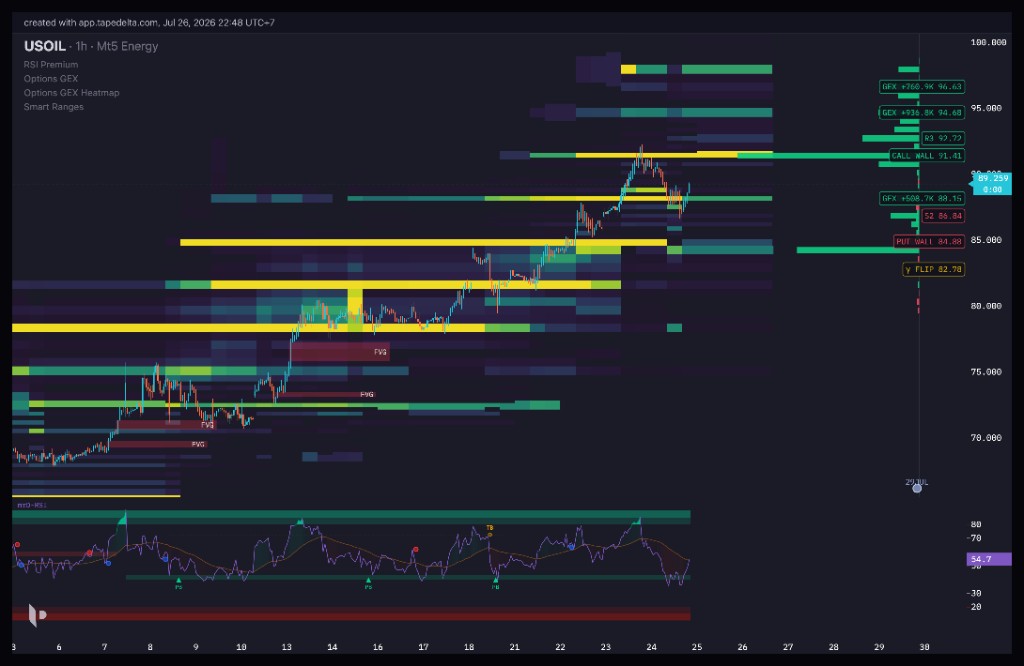Screen dimensions: 1024x666
Task: Click date 18 on the time axis
Action: [x=469, y=647]
